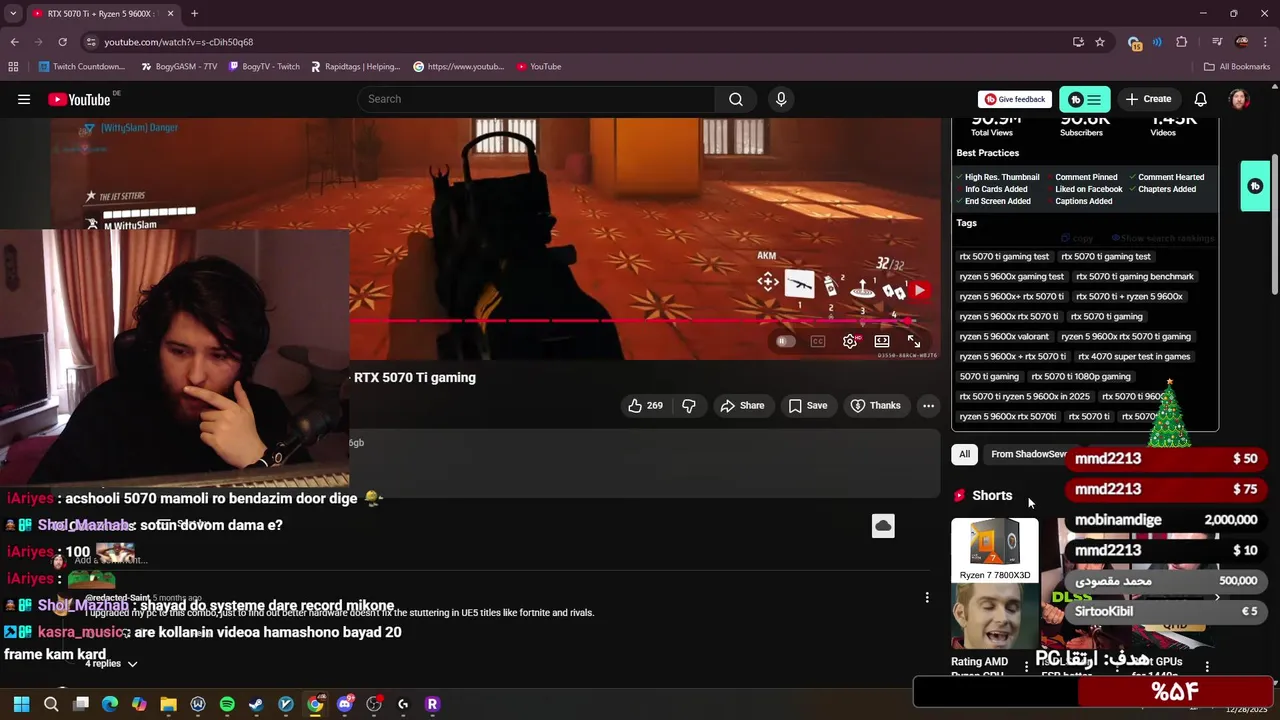The width and height of the screenshot is (1280, 720).
Task: Open options for Rating AMD short
Action: pos(1026,666)
